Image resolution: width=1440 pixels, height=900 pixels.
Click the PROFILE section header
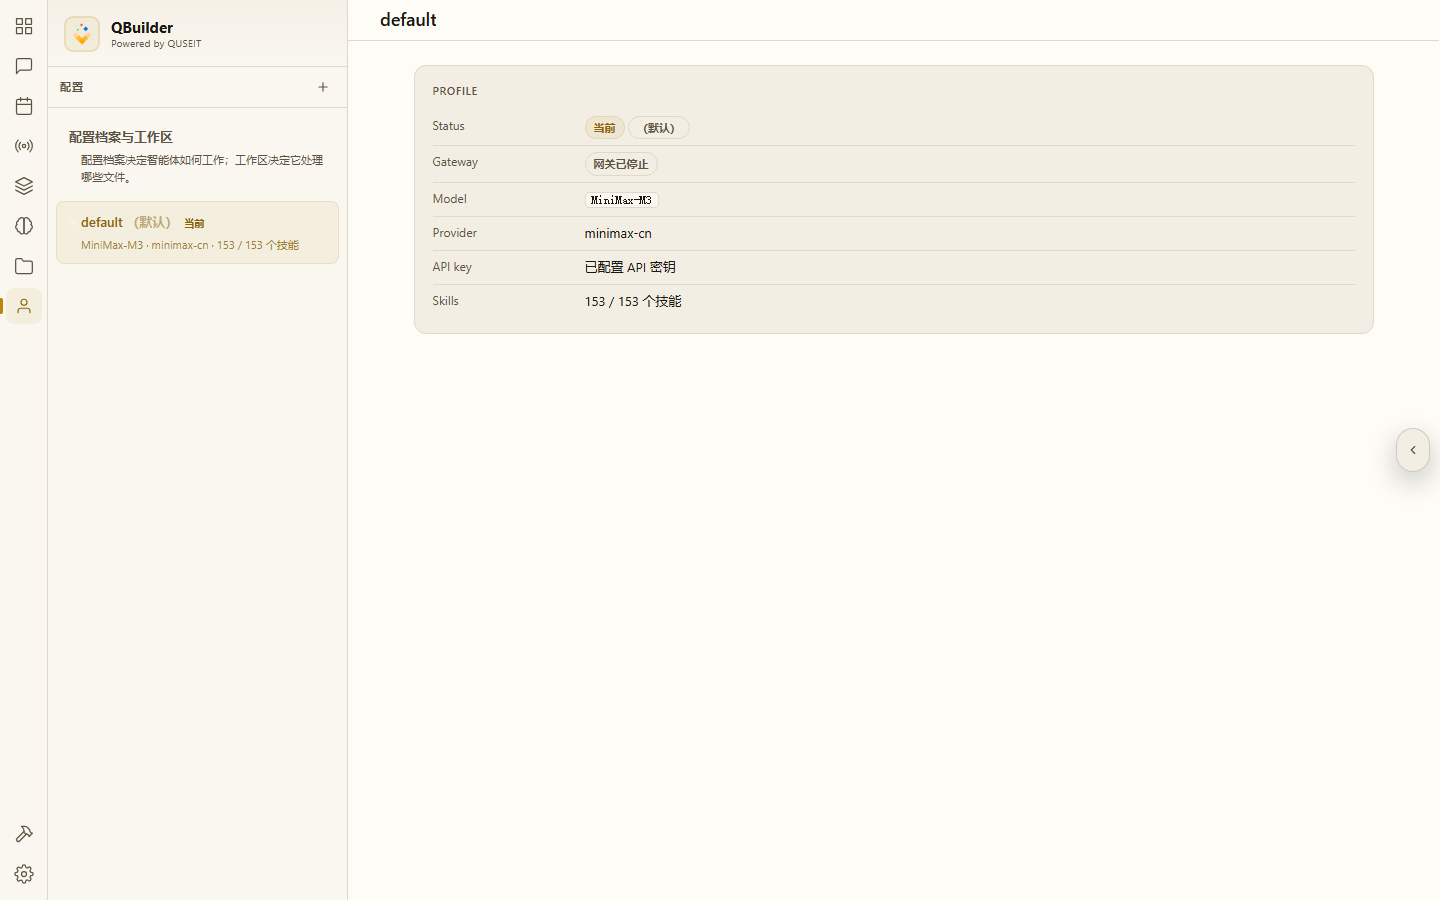click(455, 91)
